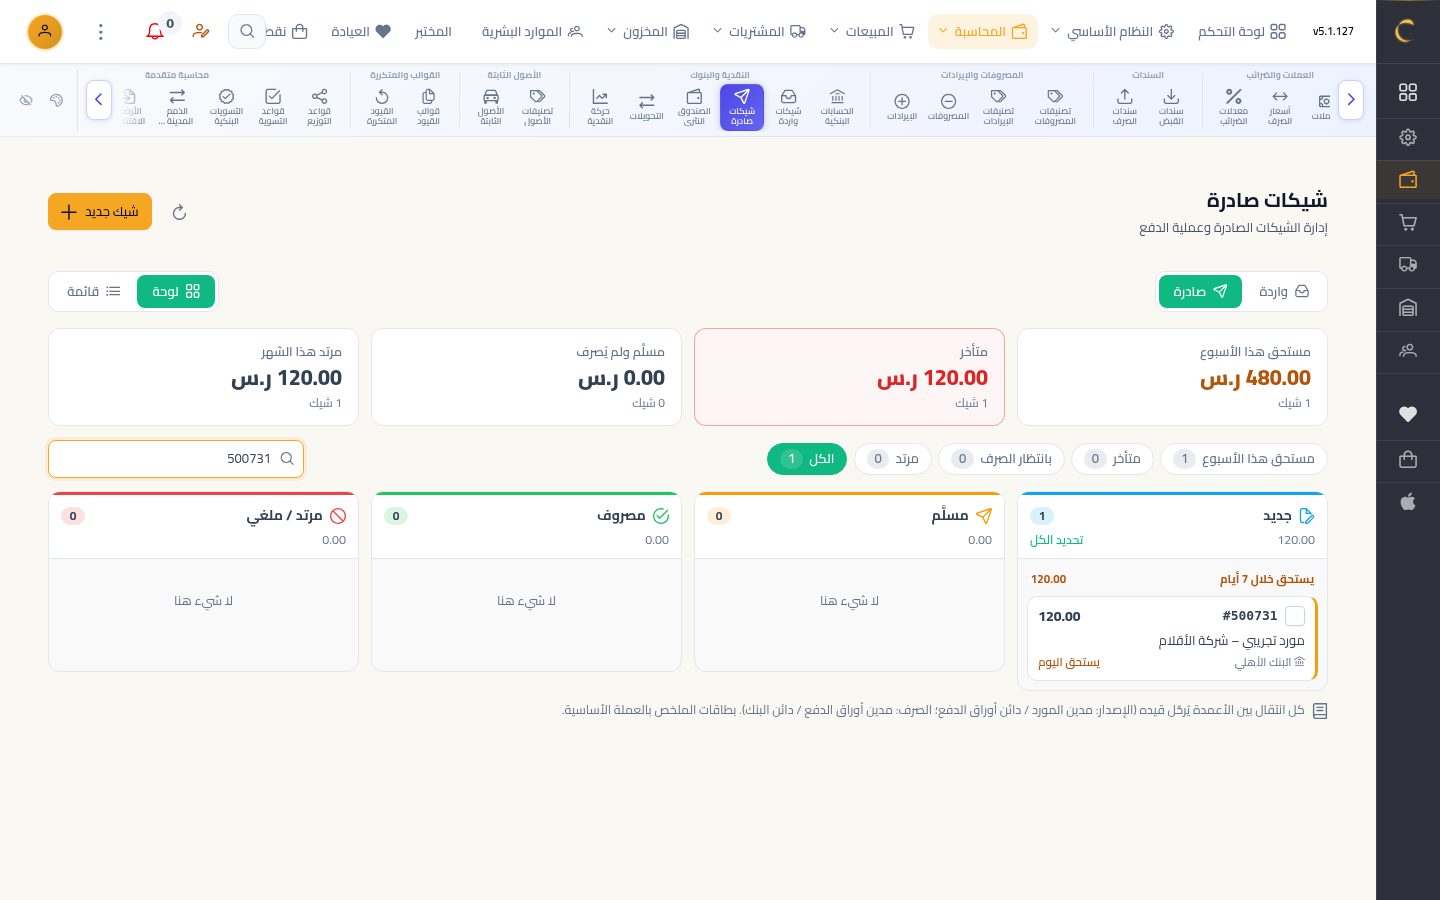Expand the المخزون menu dropdown

click(648, 32)
